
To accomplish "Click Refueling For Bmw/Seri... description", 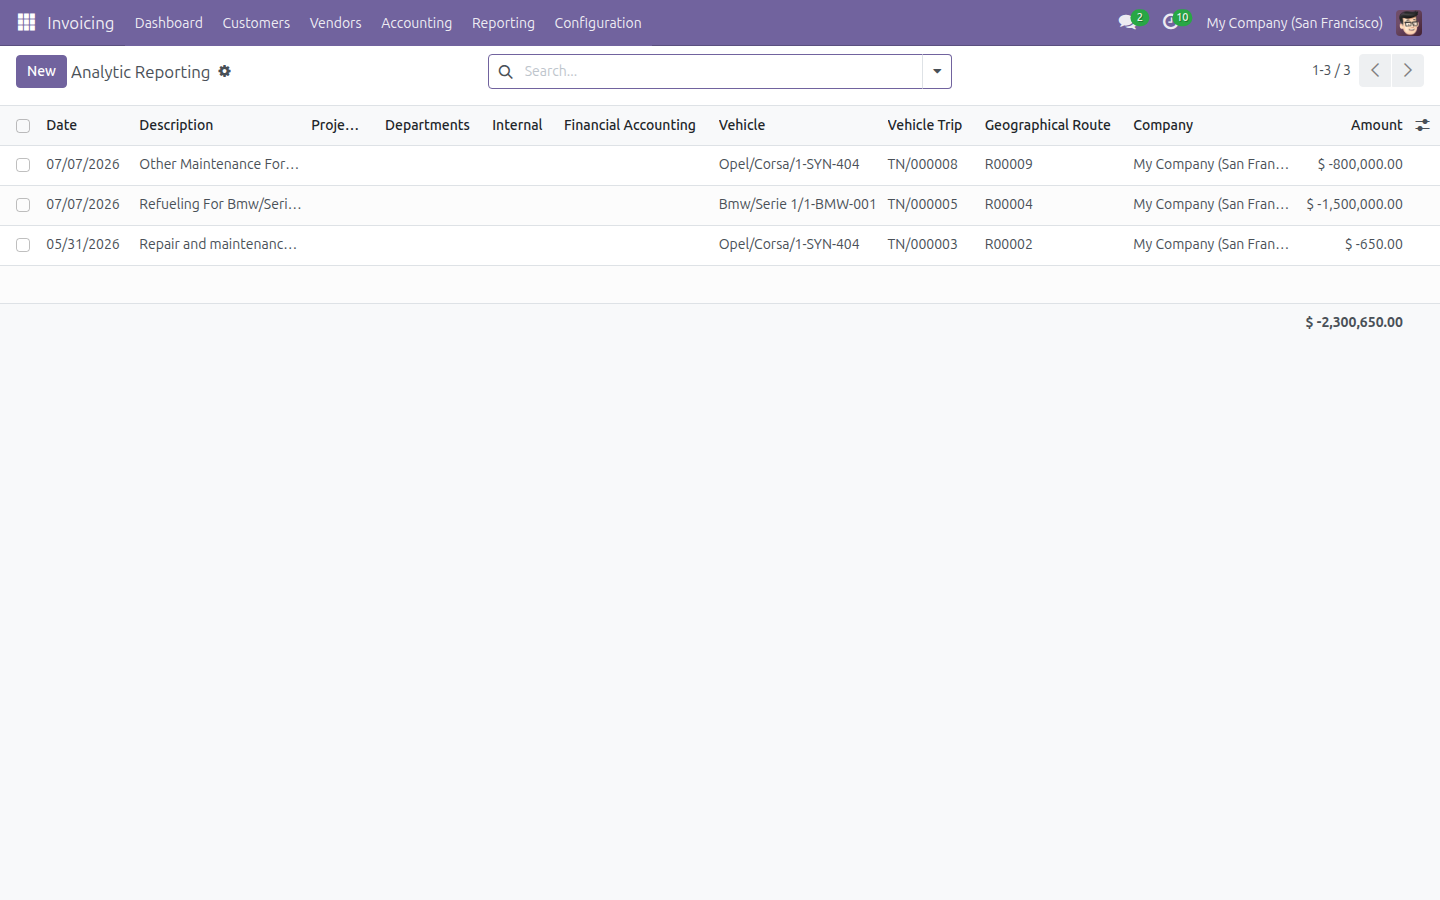I will [220, 204].
